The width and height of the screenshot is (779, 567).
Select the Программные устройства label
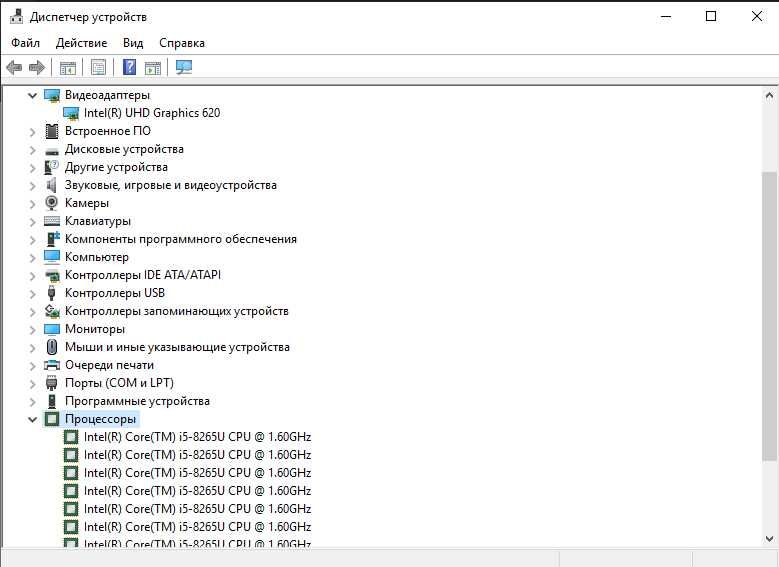point(138,401)
